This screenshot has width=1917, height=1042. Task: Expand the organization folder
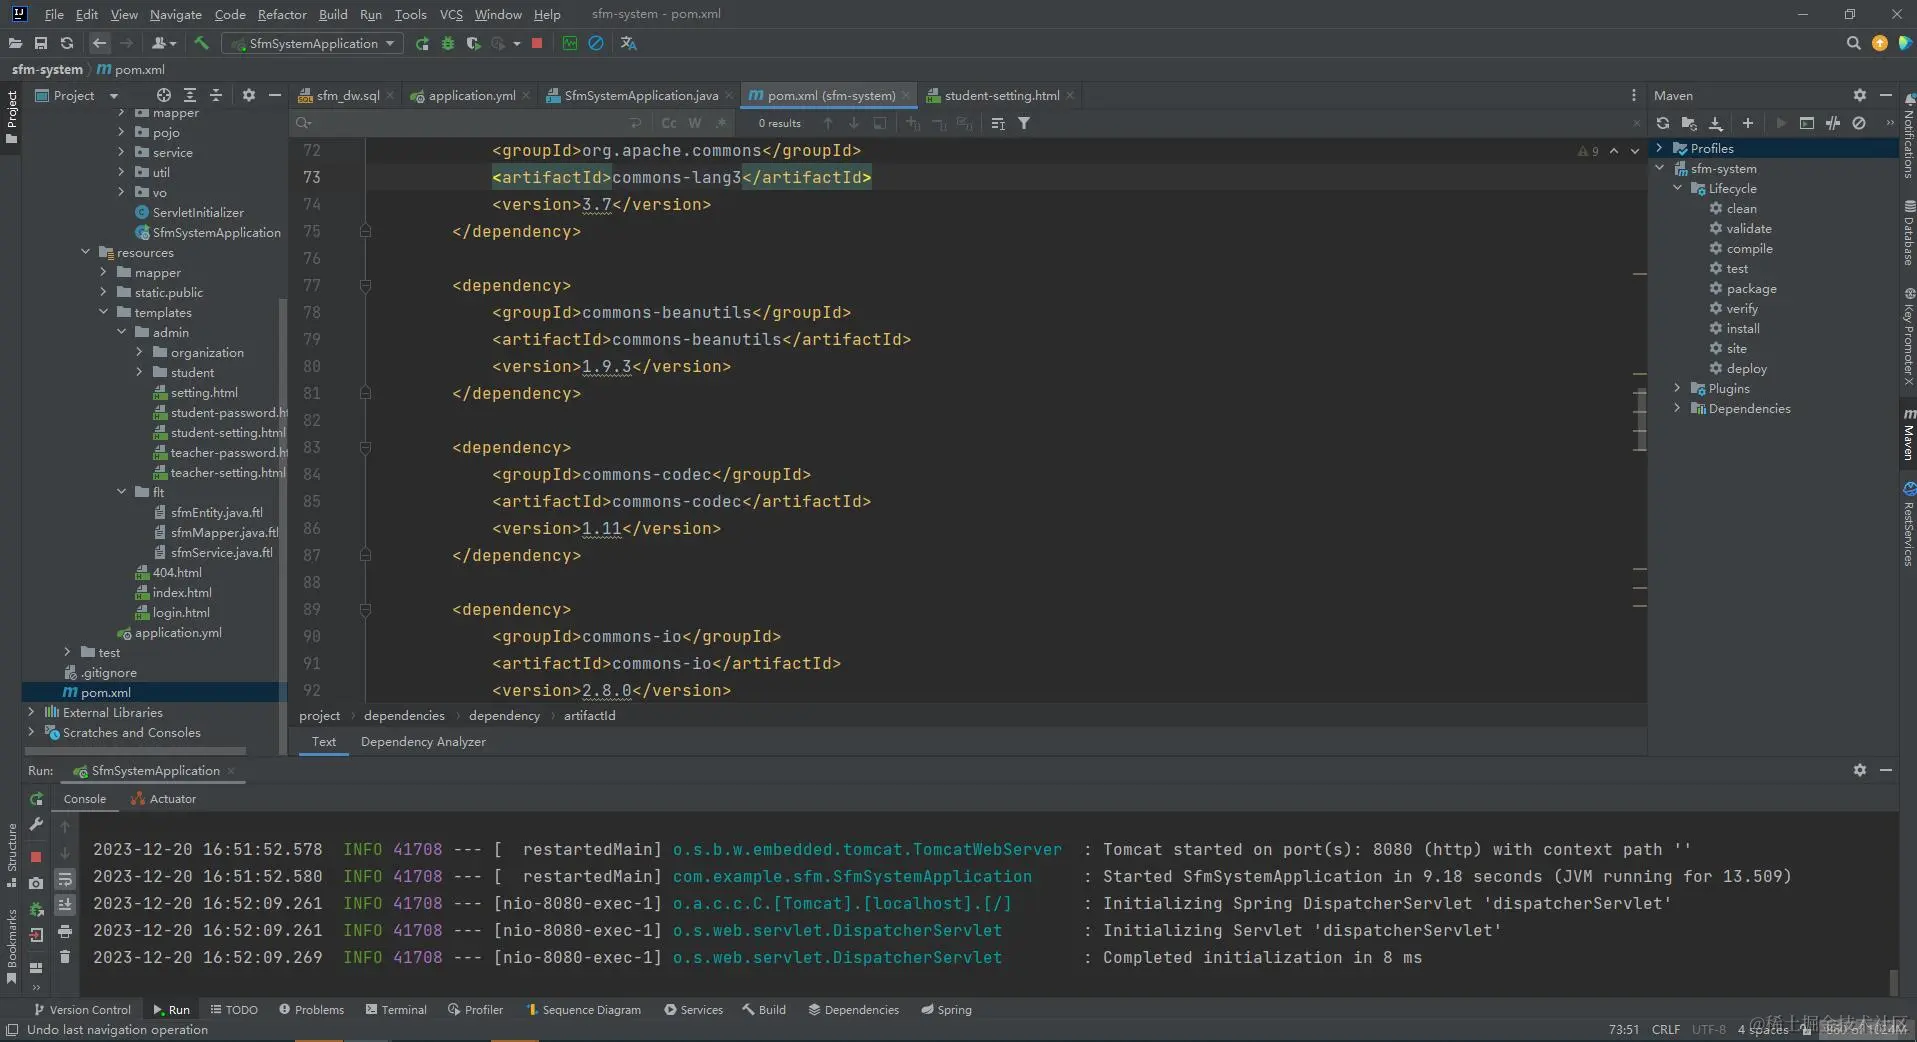pos(140,352)
